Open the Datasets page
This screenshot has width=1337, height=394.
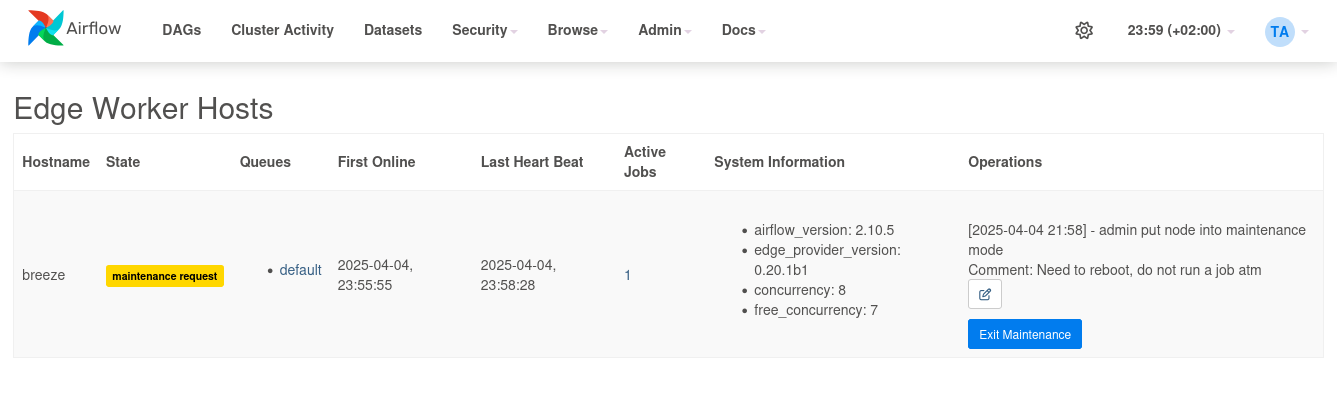point(393,30)
